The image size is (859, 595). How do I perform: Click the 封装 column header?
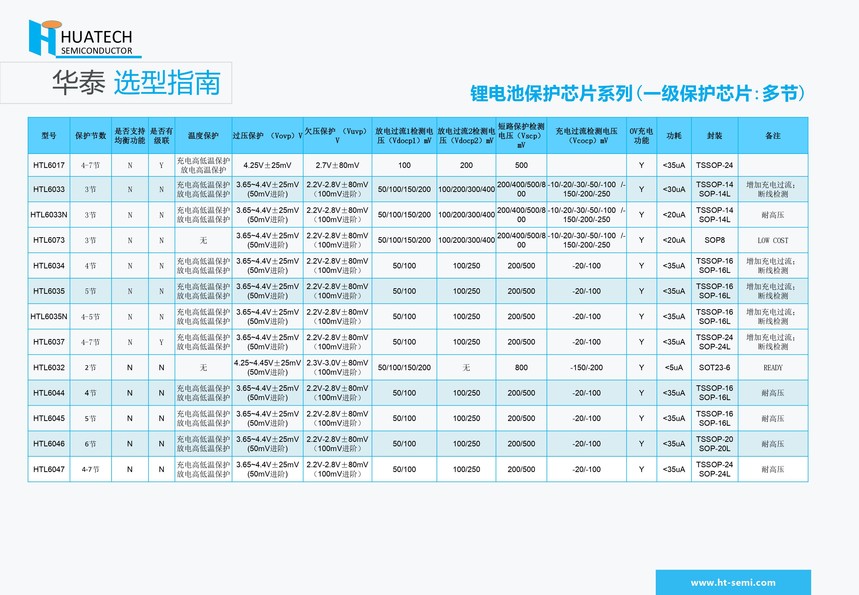pos(714,135)
